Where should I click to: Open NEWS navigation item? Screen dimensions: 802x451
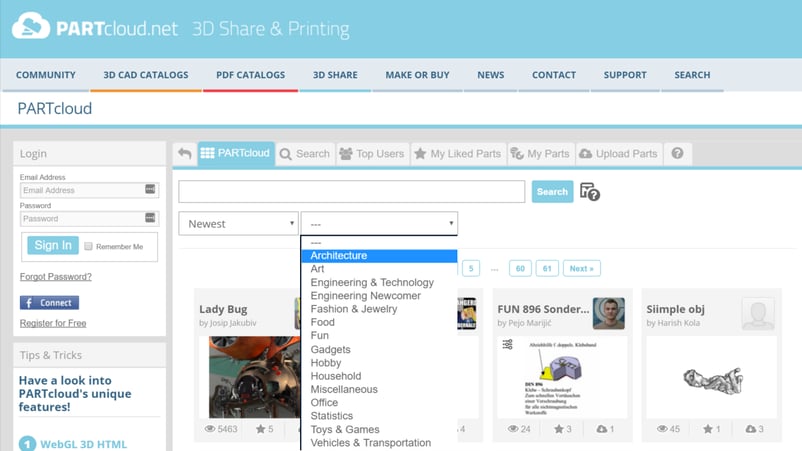(x=491, y=75)
